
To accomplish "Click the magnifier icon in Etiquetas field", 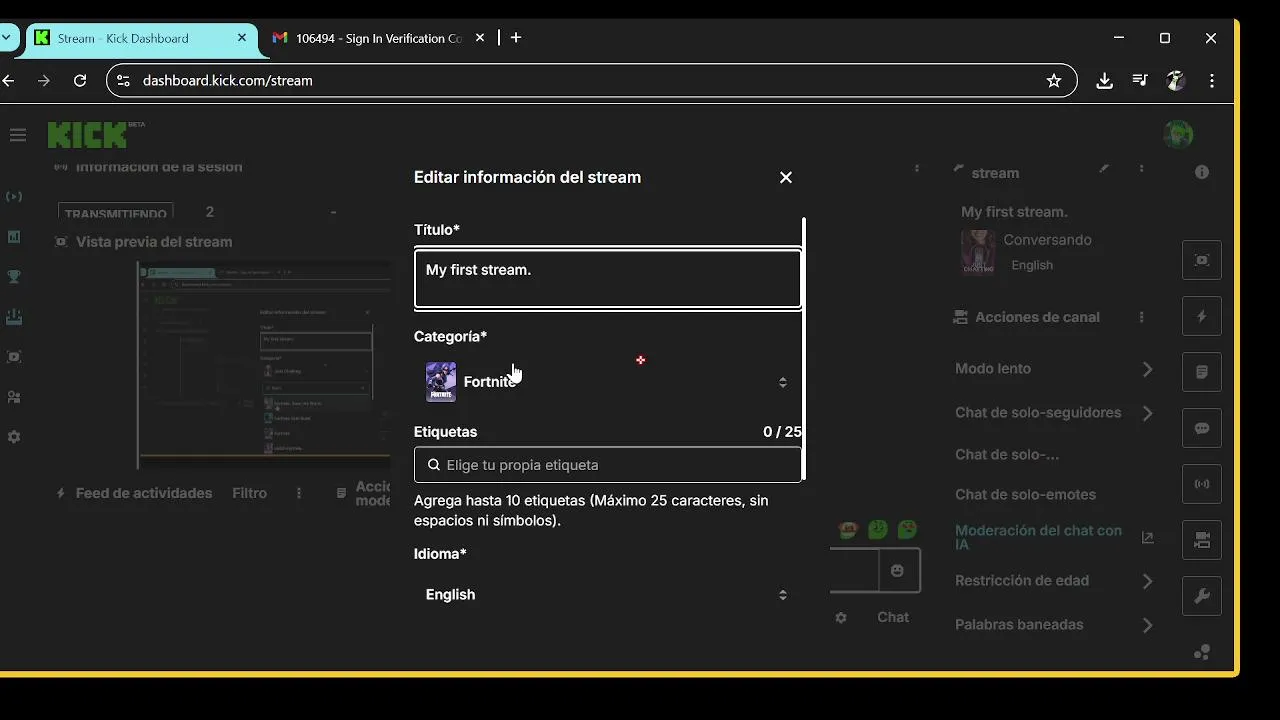I will click(433, 465).
